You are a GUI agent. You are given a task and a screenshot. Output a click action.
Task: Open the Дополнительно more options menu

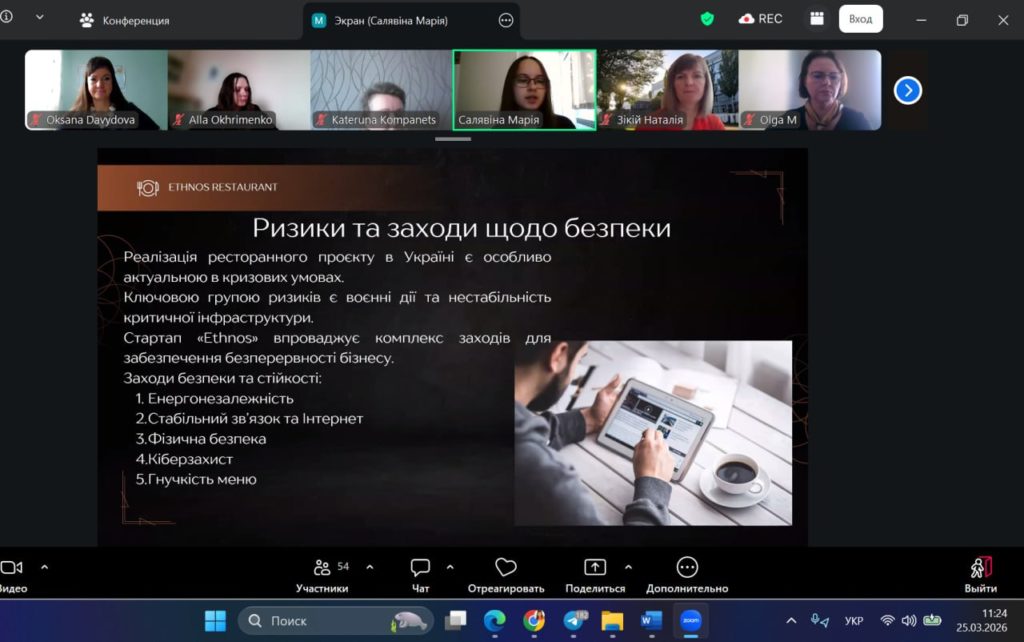(x=687, y=568)
